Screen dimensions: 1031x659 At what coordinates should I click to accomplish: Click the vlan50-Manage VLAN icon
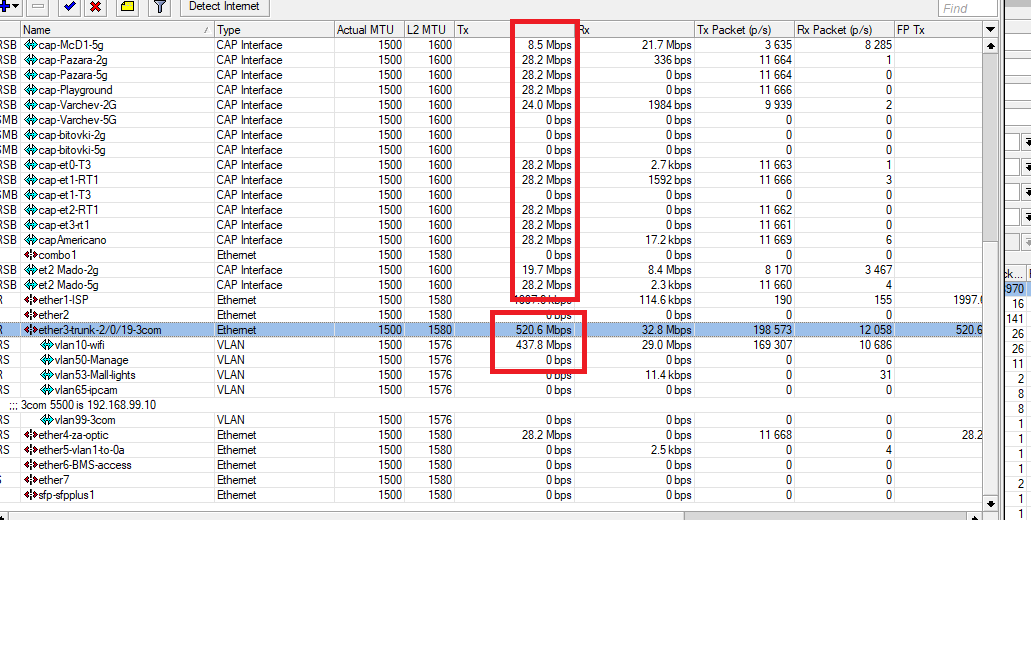(x=47, y=360)
